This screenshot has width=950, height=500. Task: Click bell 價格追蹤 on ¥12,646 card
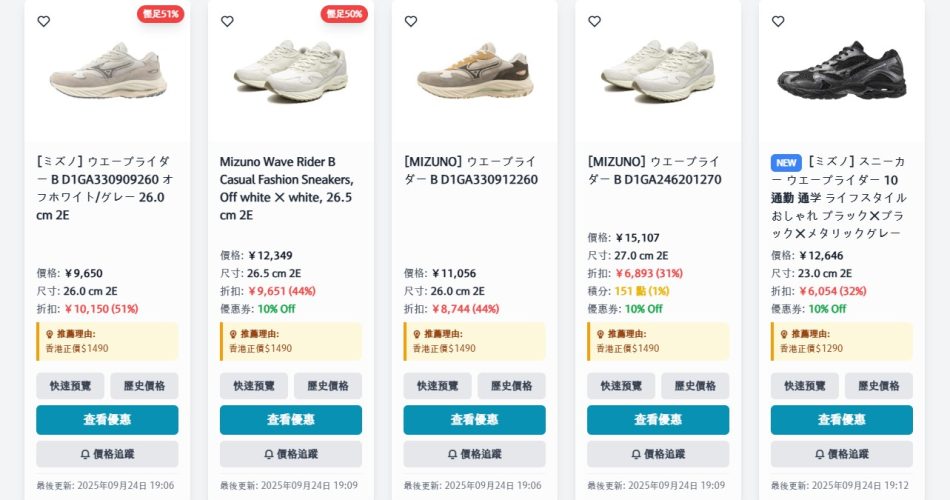click(x=842, y=454)
